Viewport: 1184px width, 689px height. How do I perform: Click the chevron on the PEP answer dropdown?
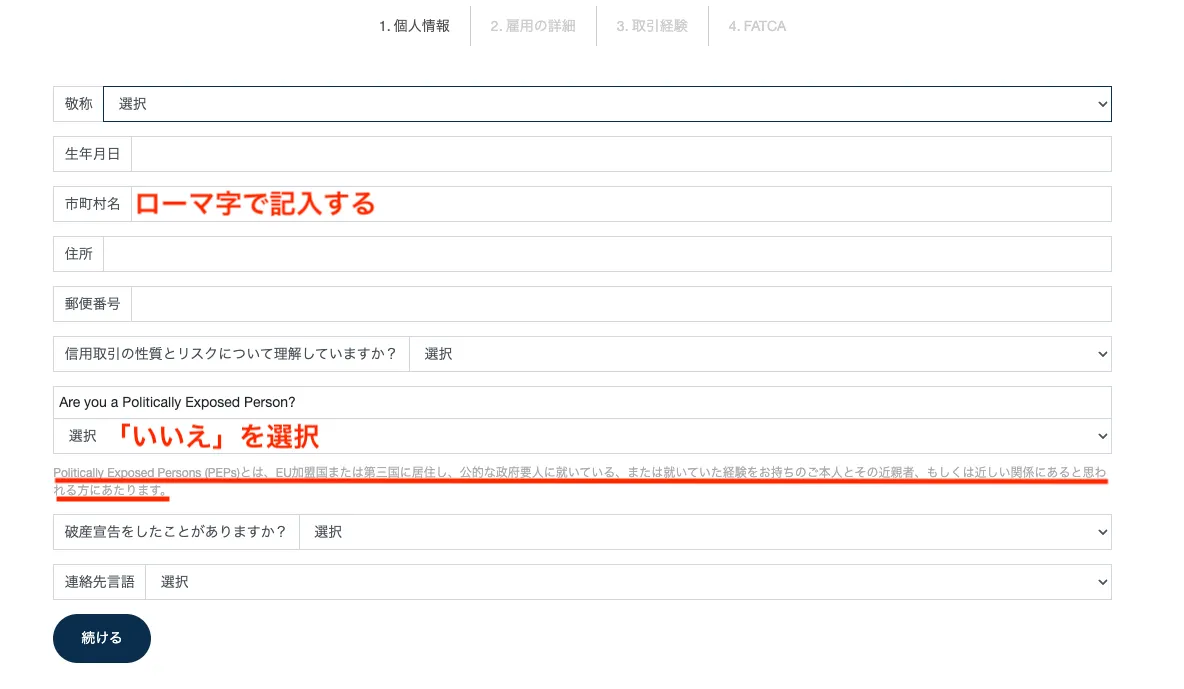(x=1101, y=436)
